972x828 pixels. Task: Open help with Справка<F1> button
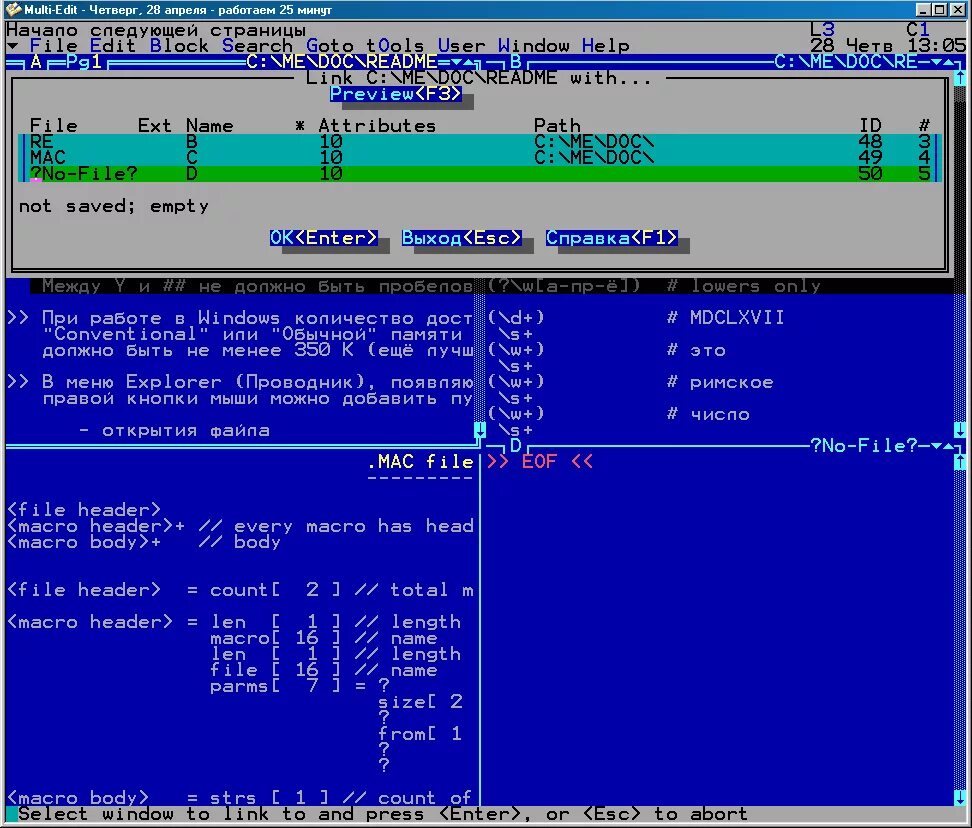pyautogui.click(x=612, y=238)
